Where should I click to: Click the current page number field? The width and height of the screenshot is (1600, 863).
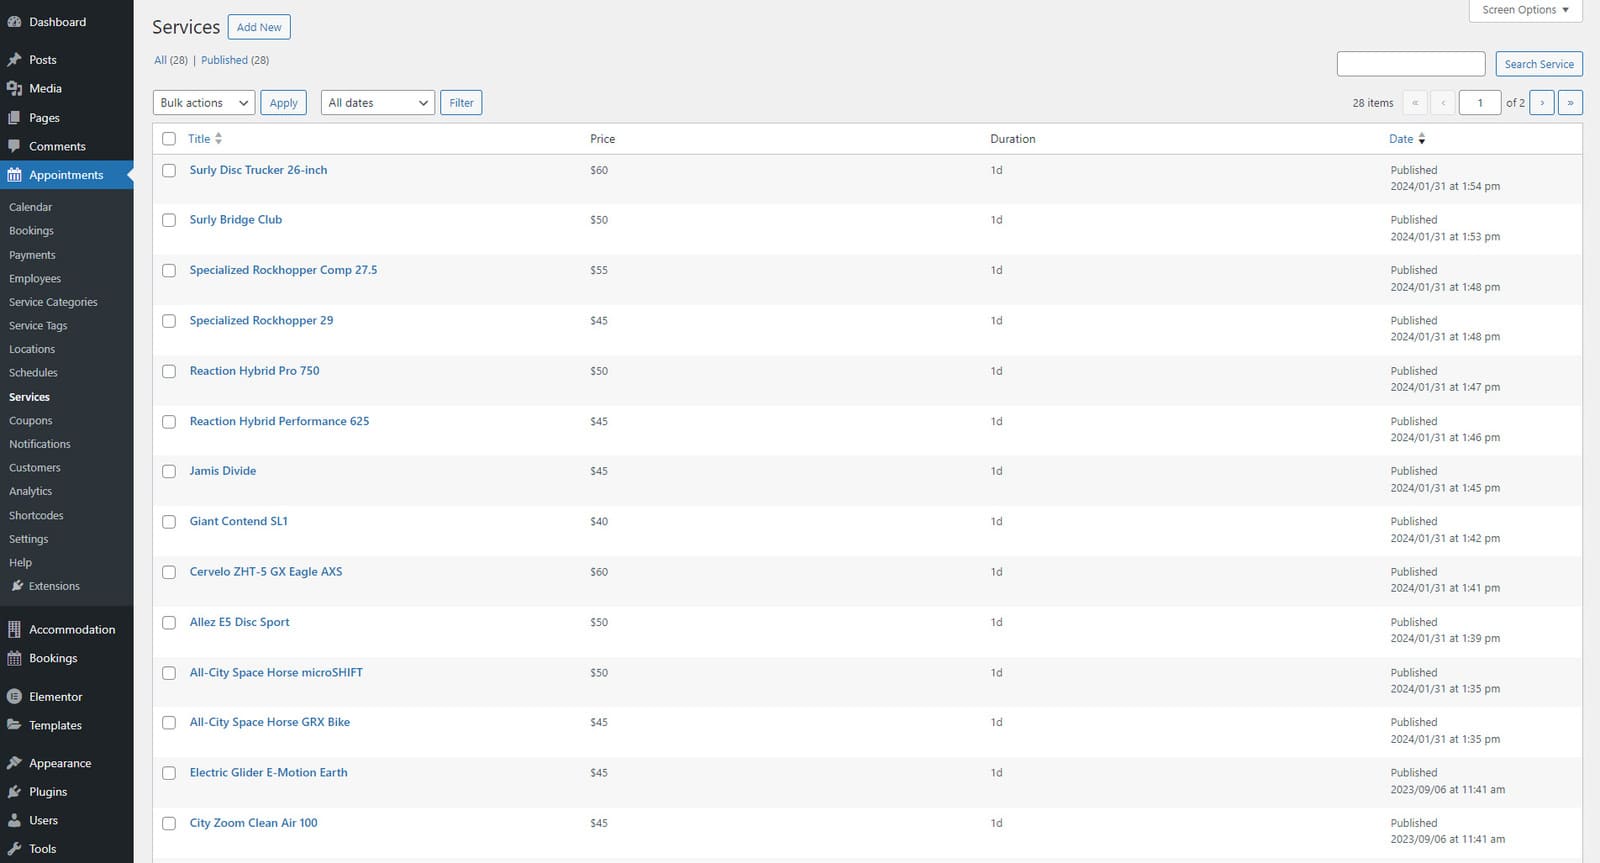[1480, 103]
